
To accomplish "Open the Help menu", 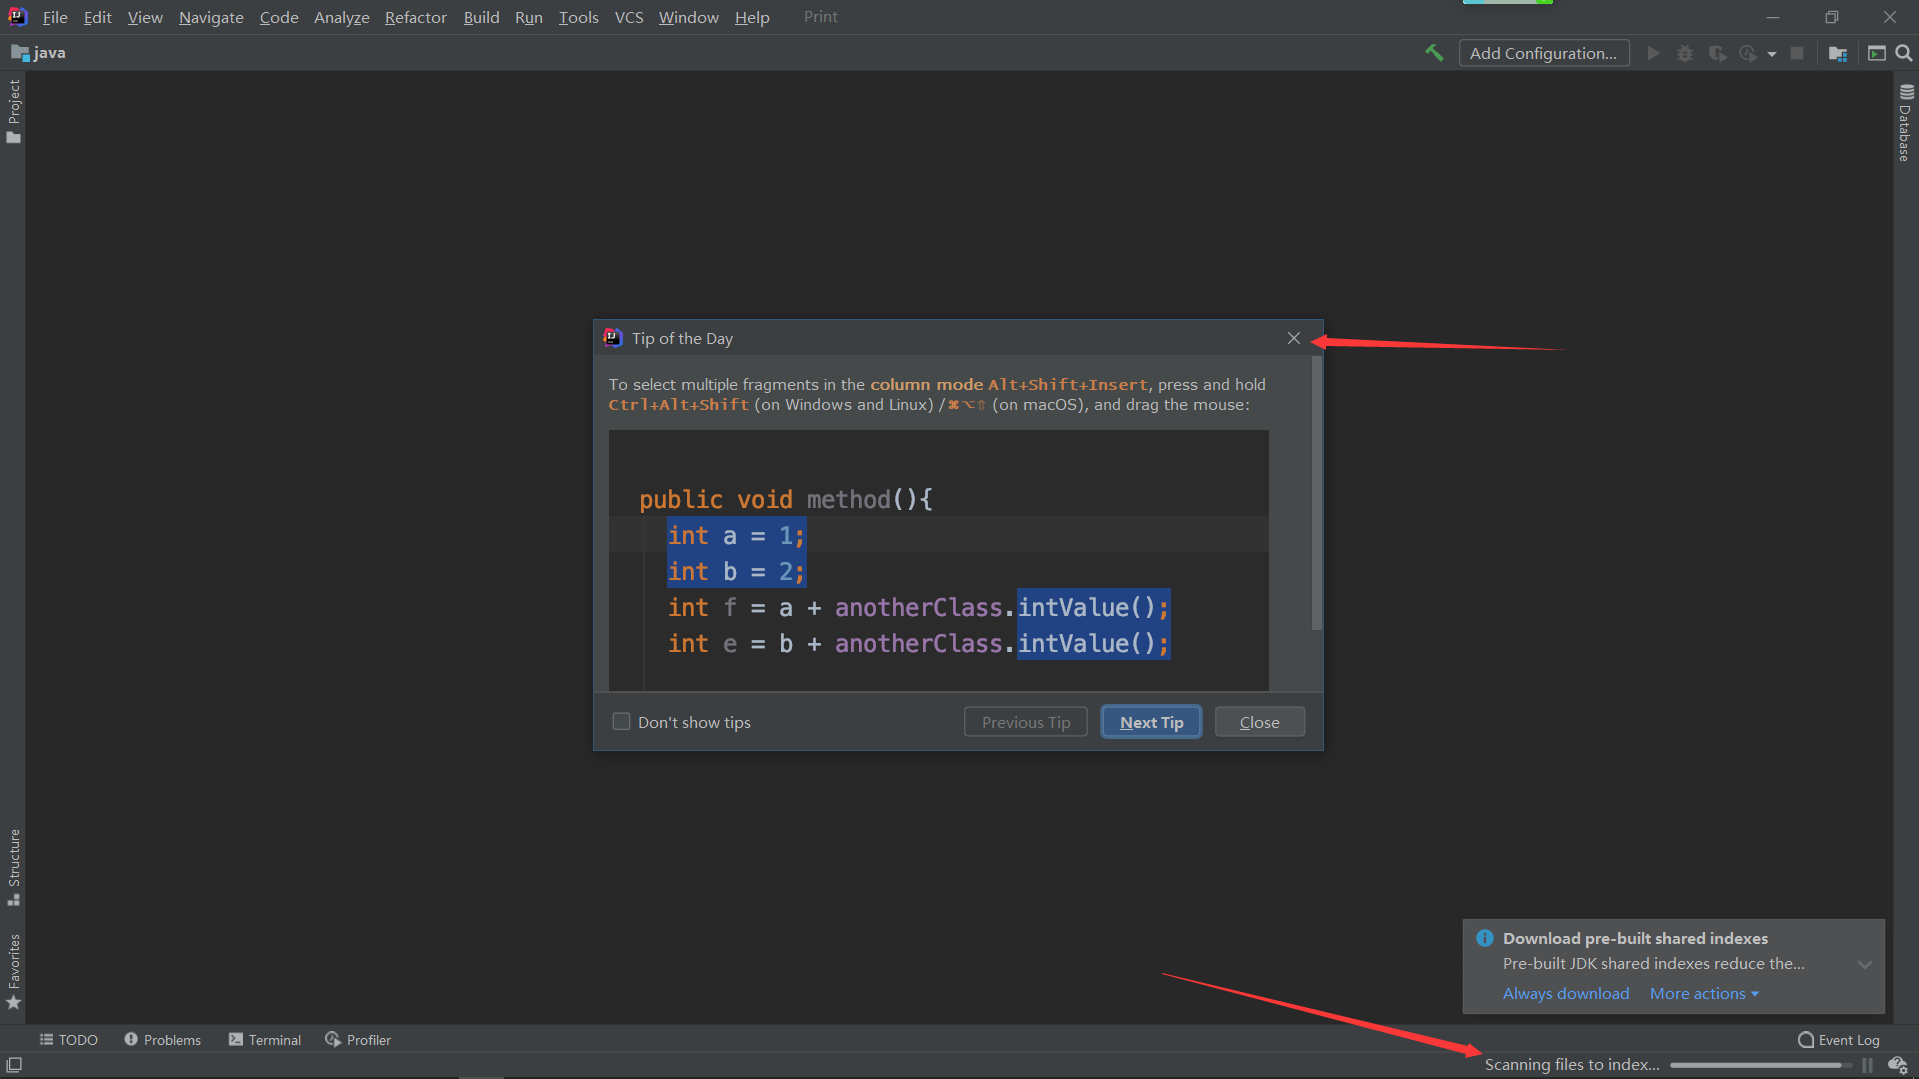I will point(752,17).
